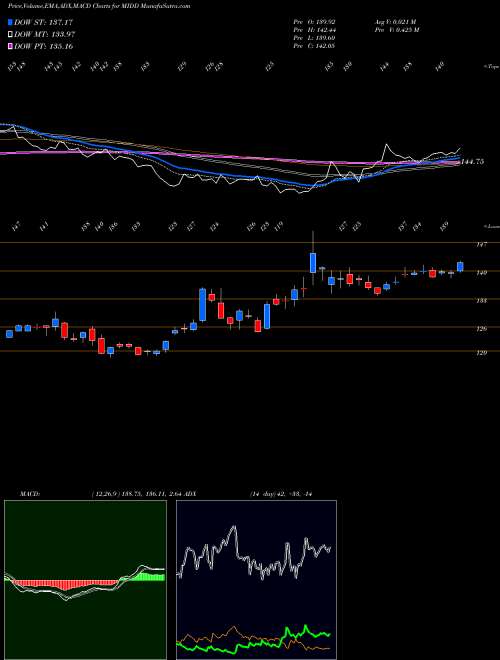500x660 pixels.
Task: Click the ADX (14 day) values text
Action: (x=280, y=493)
